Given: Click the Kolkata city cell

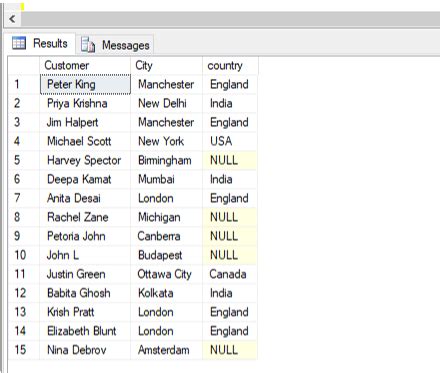Looking at the screenshot, I should (x=166, y=293).
